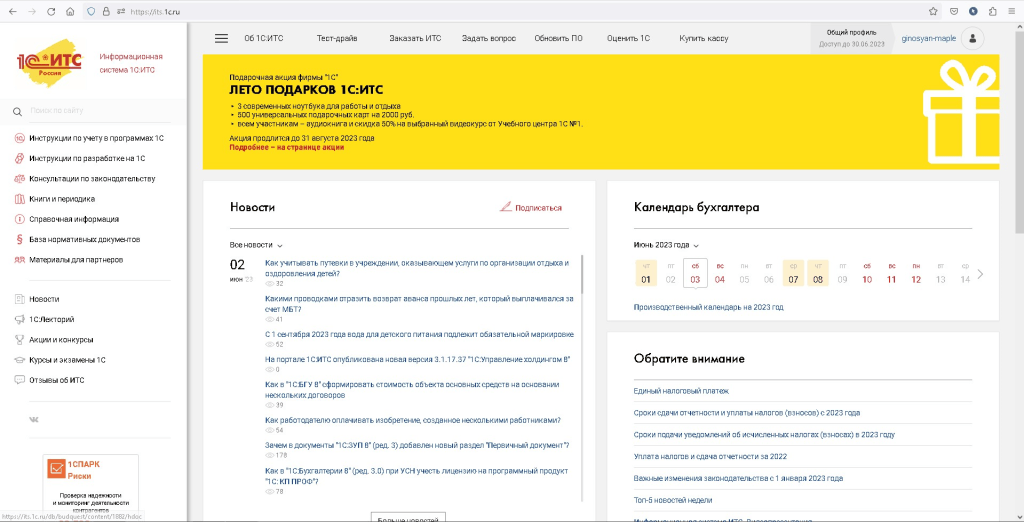Image resolution: width=1024 pixels, height=522 pixels.
Task: Go to browser home page icon
Action: coord(69,11)
